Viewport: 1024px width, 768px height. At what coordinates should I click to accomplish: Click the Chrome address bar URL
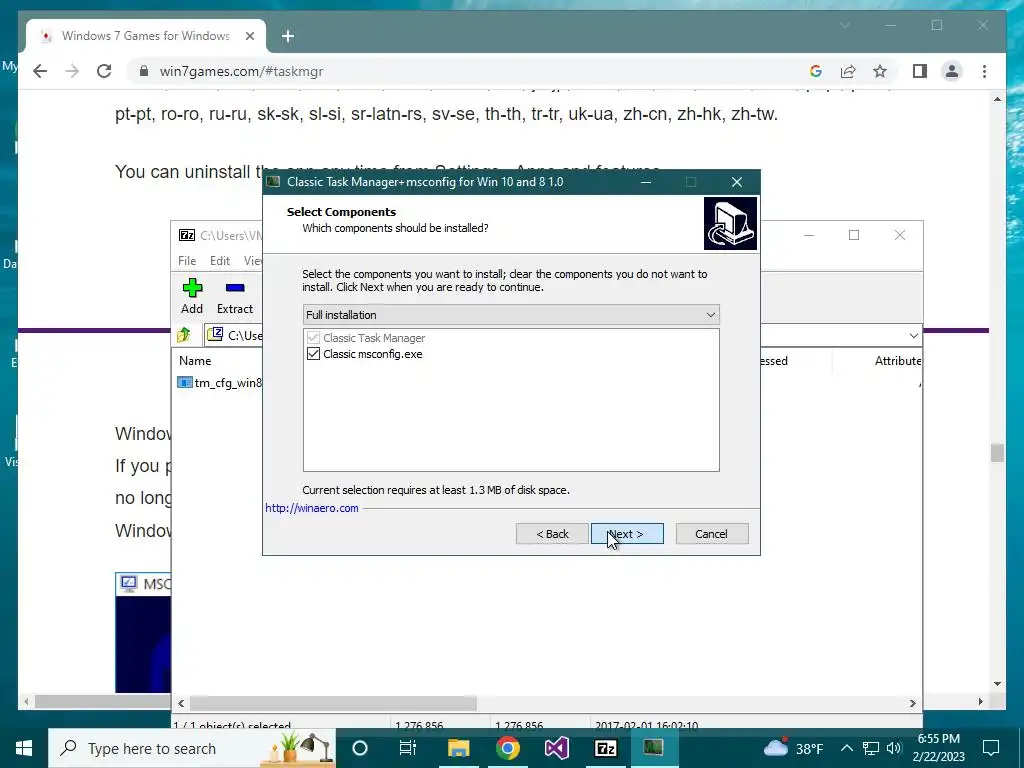tap(241, 71)
